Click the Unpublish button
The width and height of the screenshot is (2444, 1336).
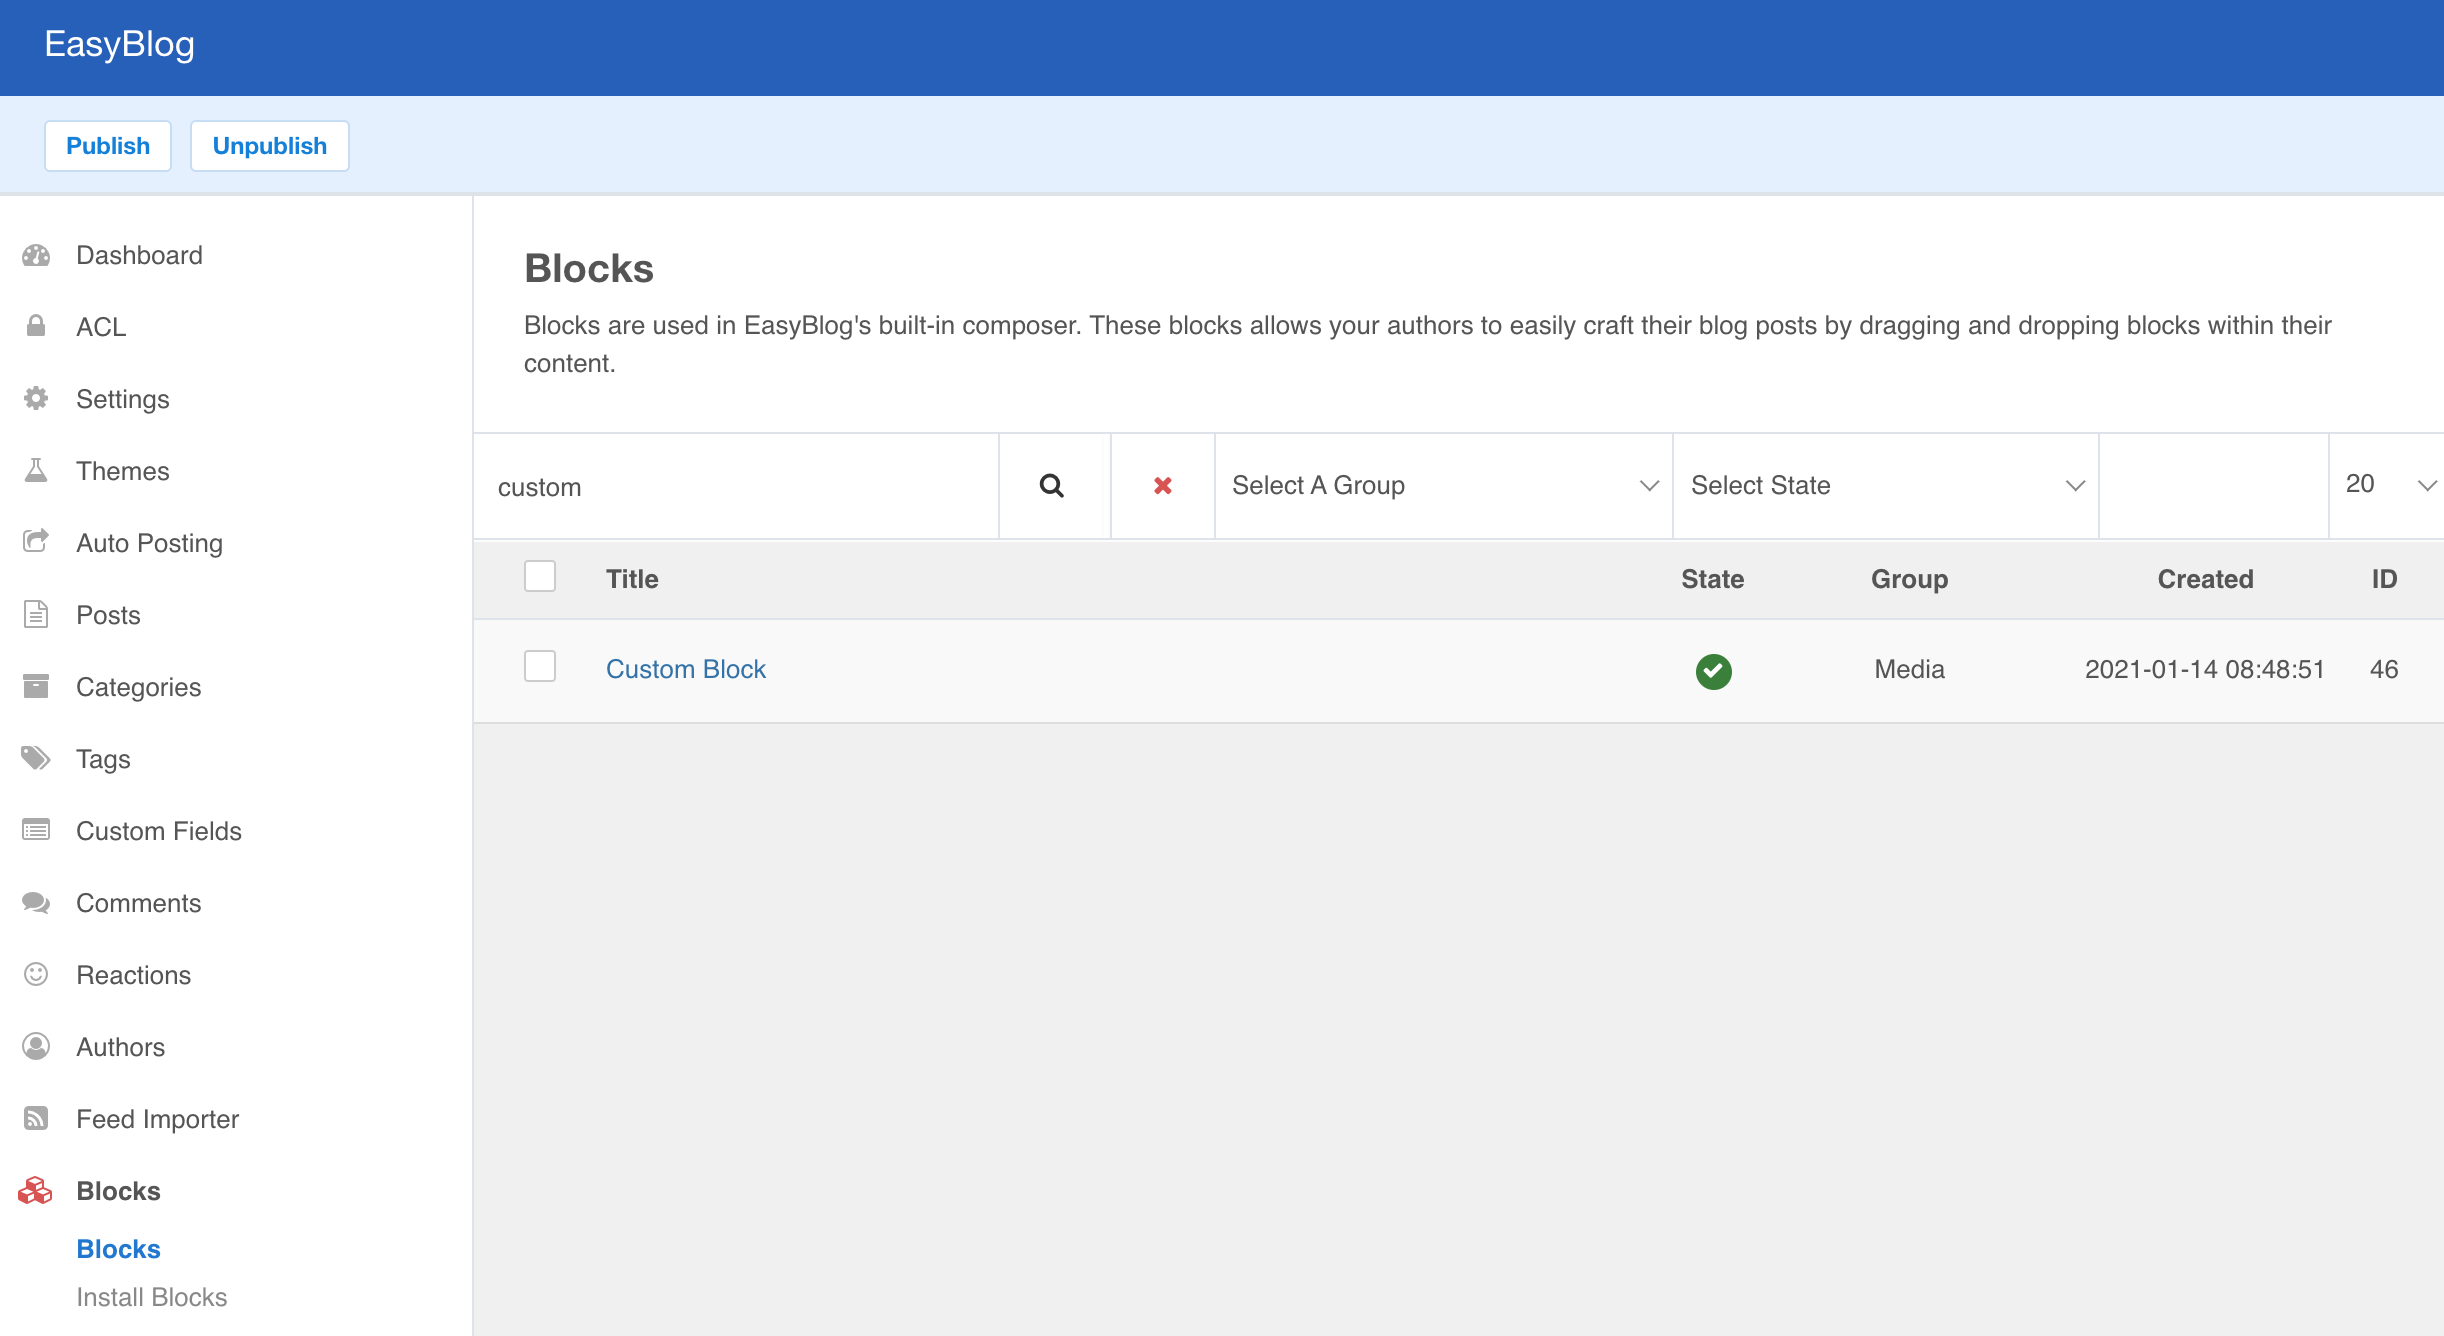point(270,146)
